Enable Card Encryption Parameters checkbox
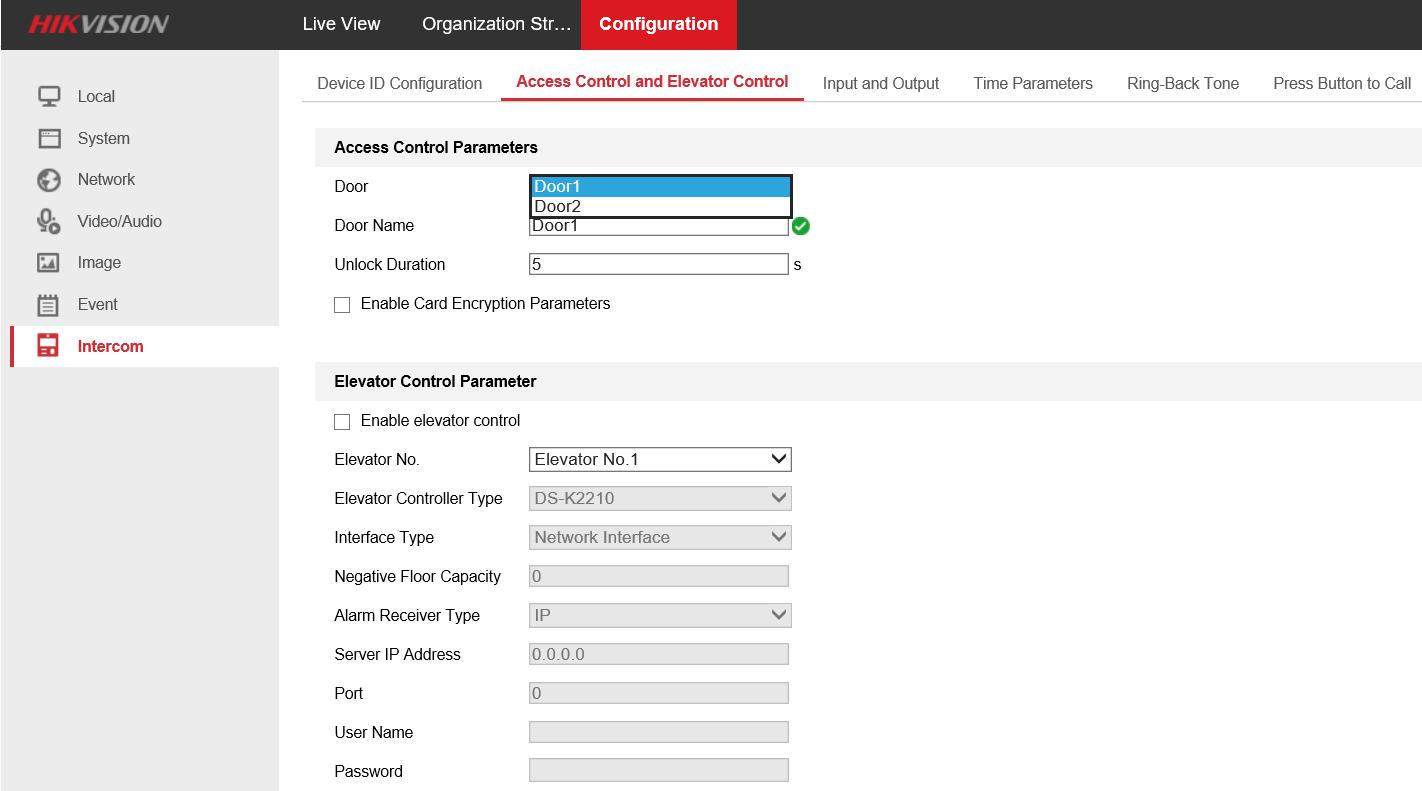This screenshot has width=1422, height=791. click(x=342, y=305)
